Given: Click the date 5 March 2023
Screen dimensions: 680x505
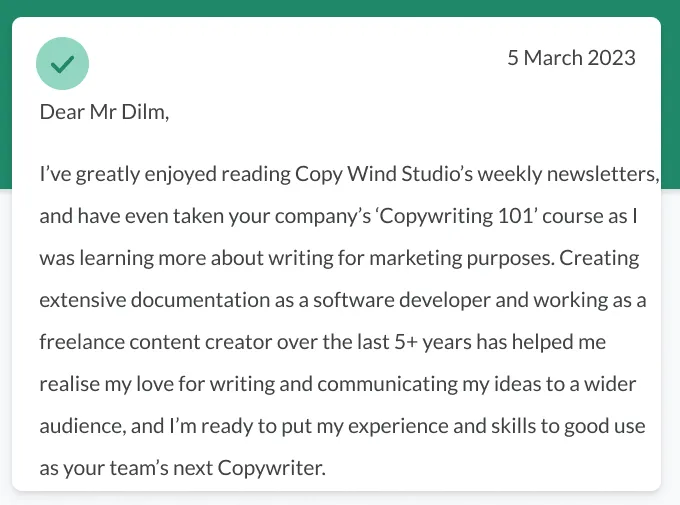Looking at the screenshot, I should coord(571,58).
